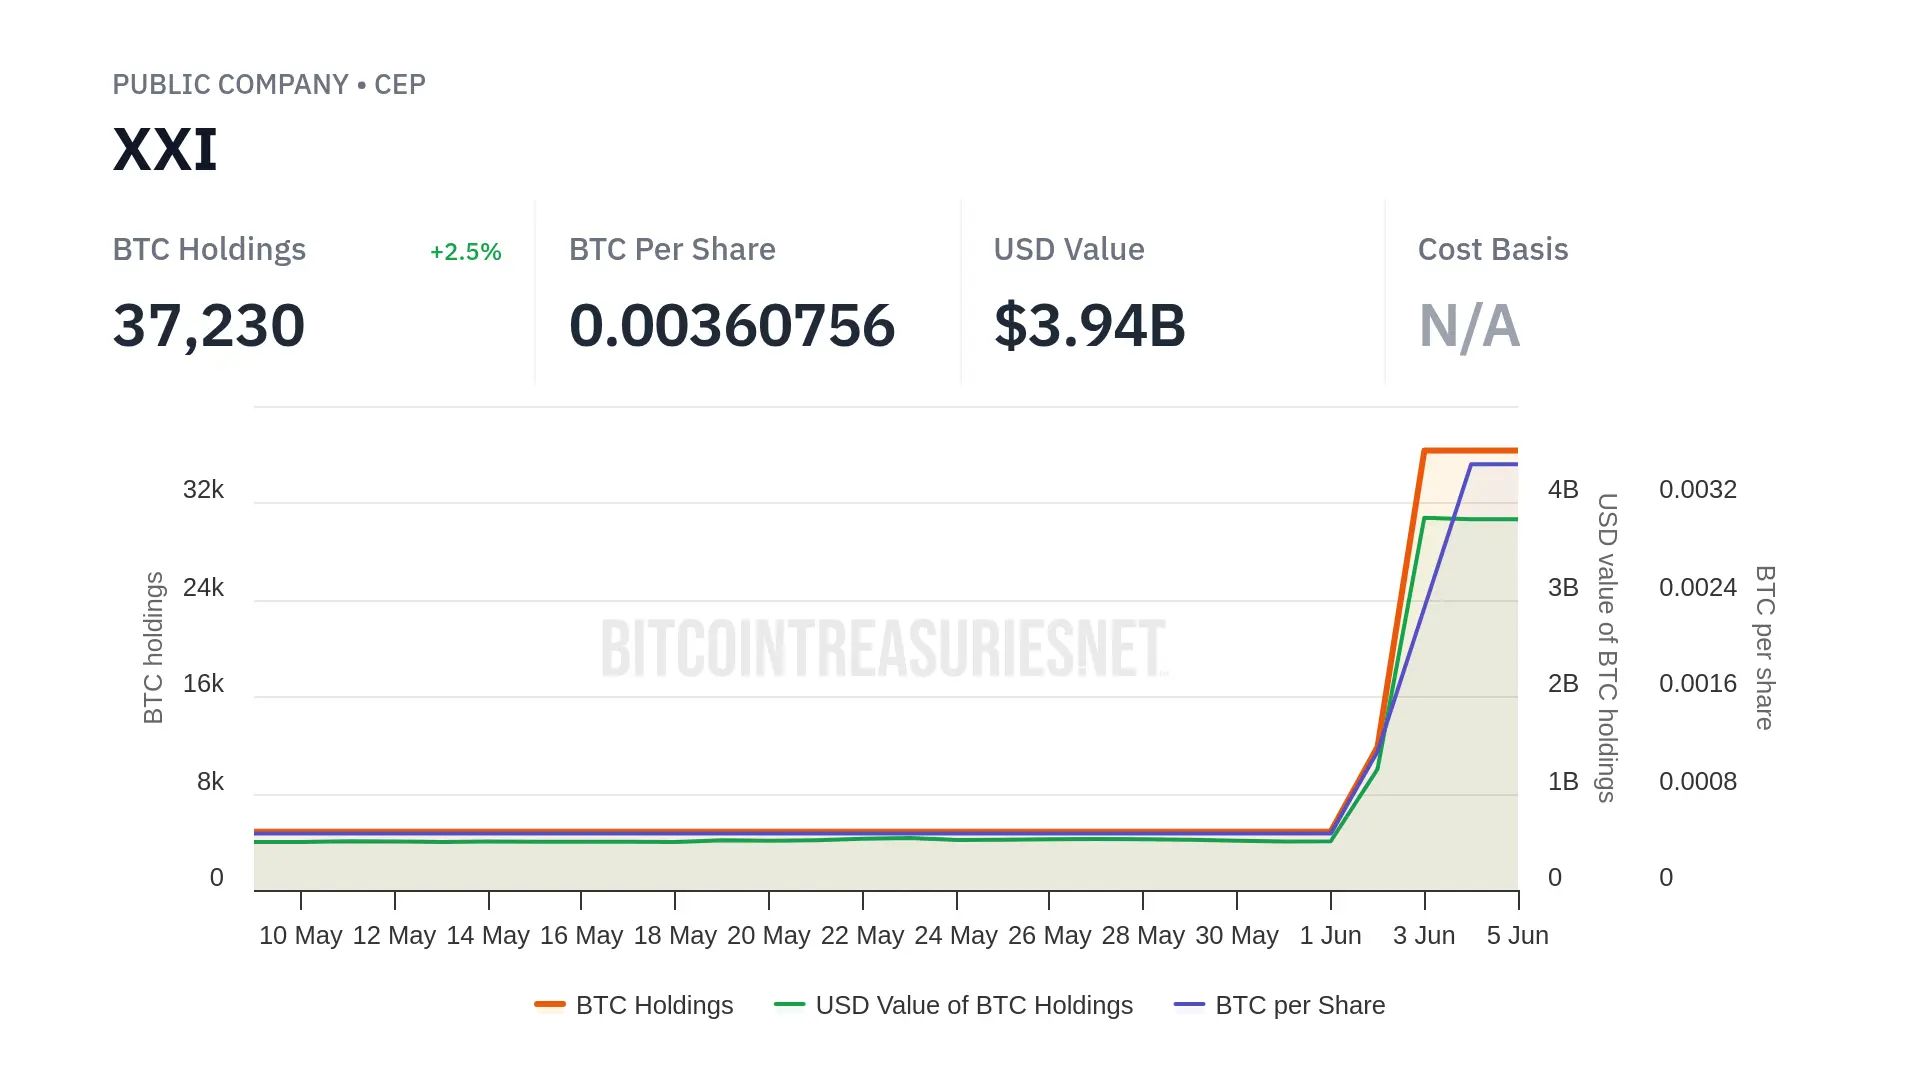The image size is (1920, 1080).
Task: Click the purple BTC per Share legend swatch
Action: coord(1189,1004)
